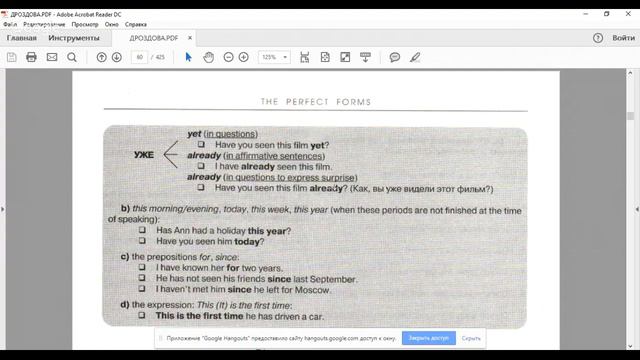Image resolution: width=640 pixels, height=360 pixels.
Task: Open the Help question mark icon
Action: tap(598, 38)
